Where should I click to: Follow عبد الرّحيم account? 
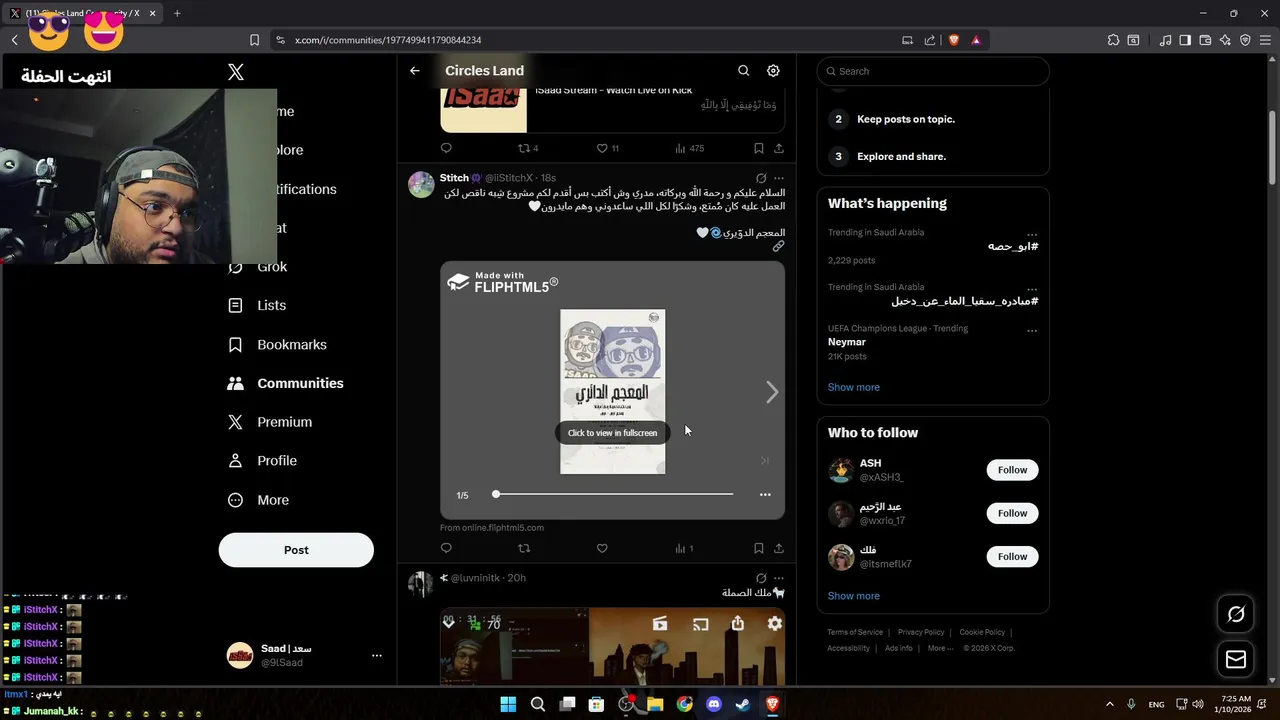coord(1012,513)
